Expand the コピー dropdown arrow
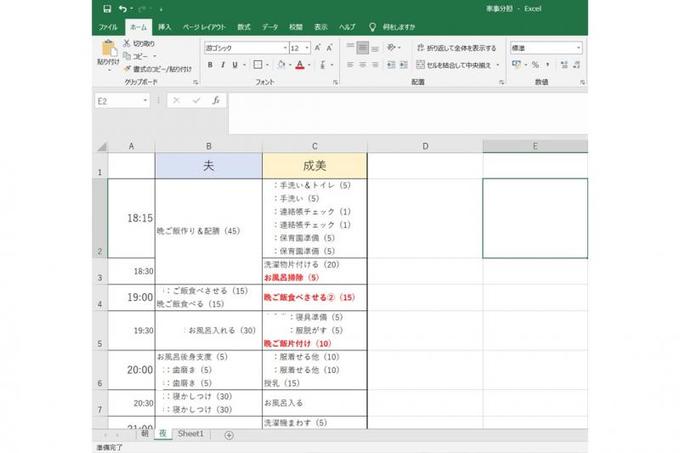The image size is (680, 453). pos(154,56)
